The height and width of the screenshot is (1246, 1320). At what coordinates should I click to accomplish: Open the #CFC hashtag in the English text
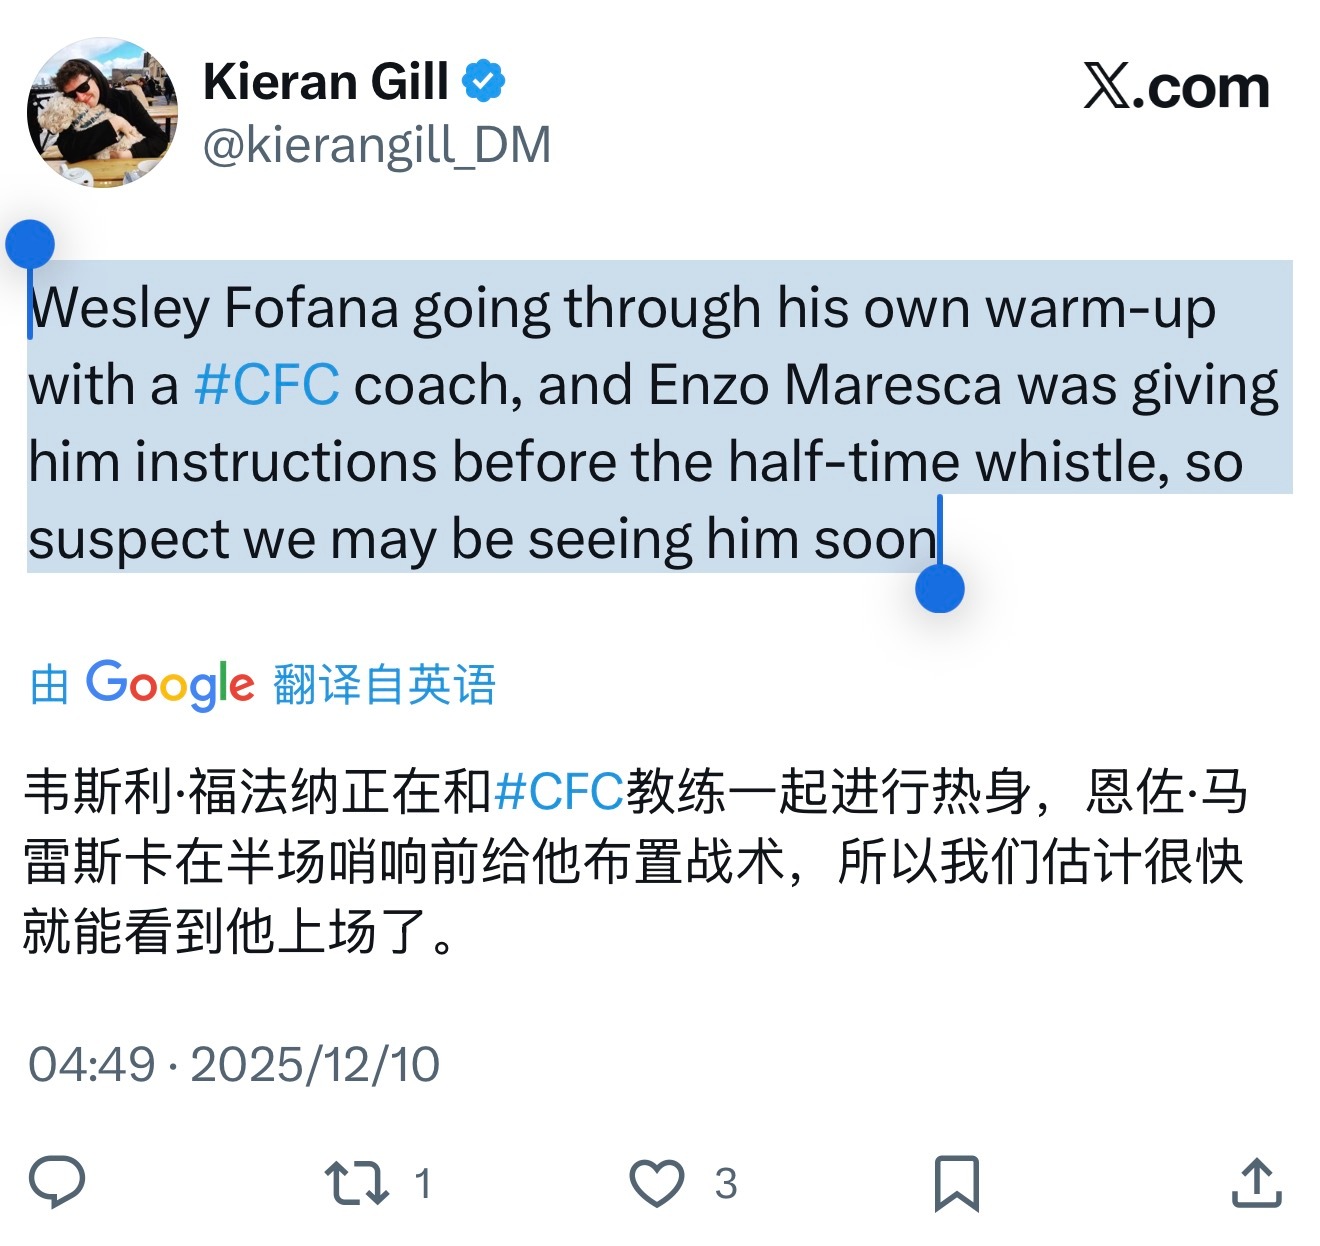click(265, 385)
